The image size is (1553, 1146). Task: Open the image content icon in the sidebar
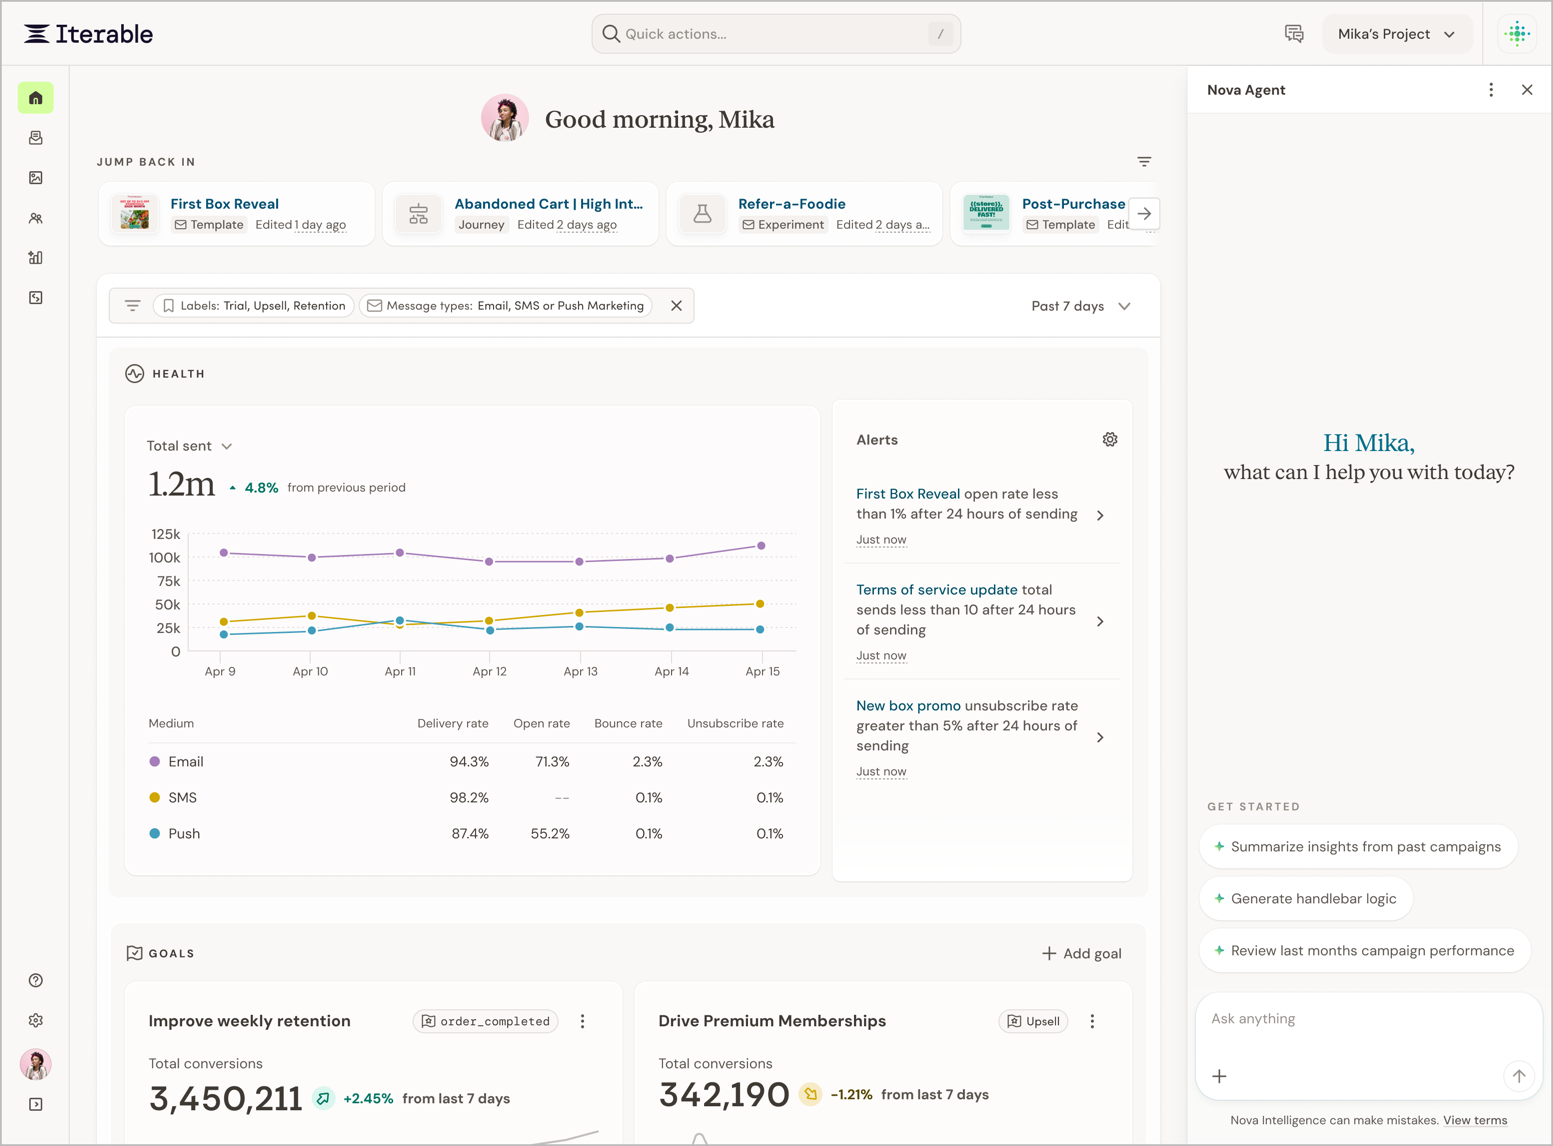36,178
